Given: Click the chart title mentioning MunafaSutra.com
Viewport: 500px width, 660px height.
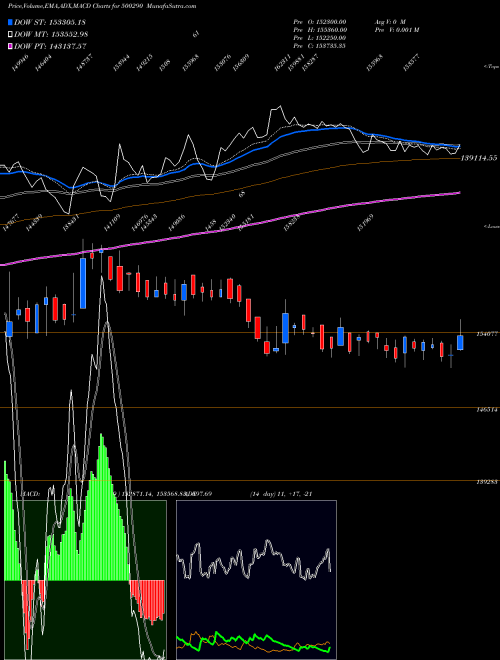Looking at the screenshot, I should 102,6.
